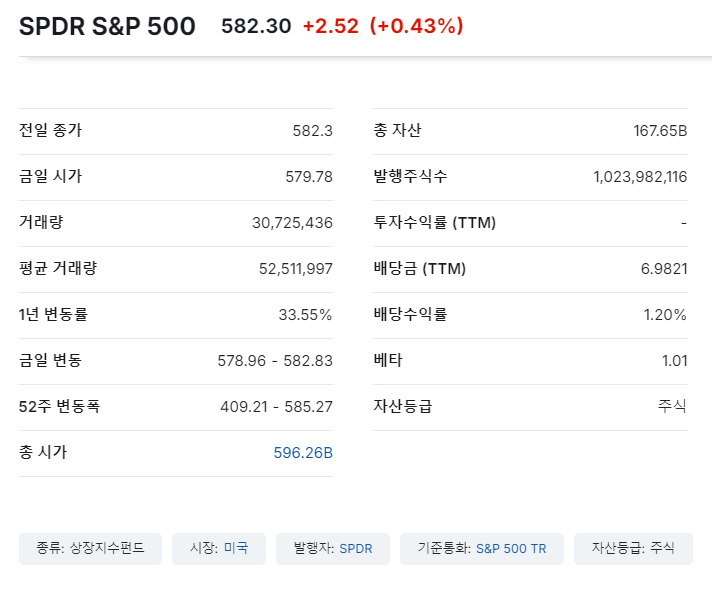
Task: Open the SPDR issuer link
Action: pos(355,548)
